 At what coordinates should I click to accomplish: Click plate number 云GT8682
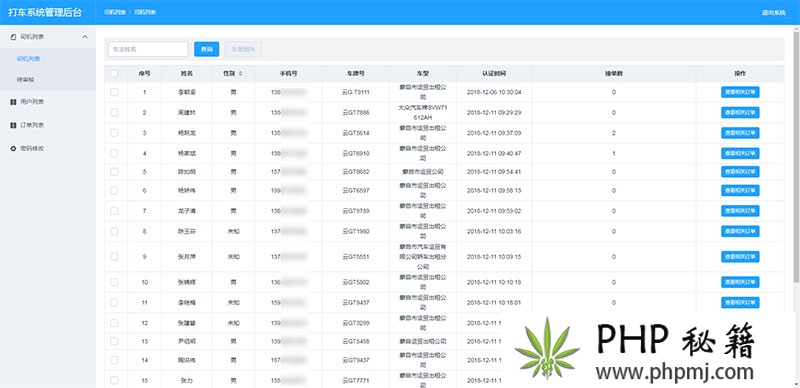tap(356, 172)
